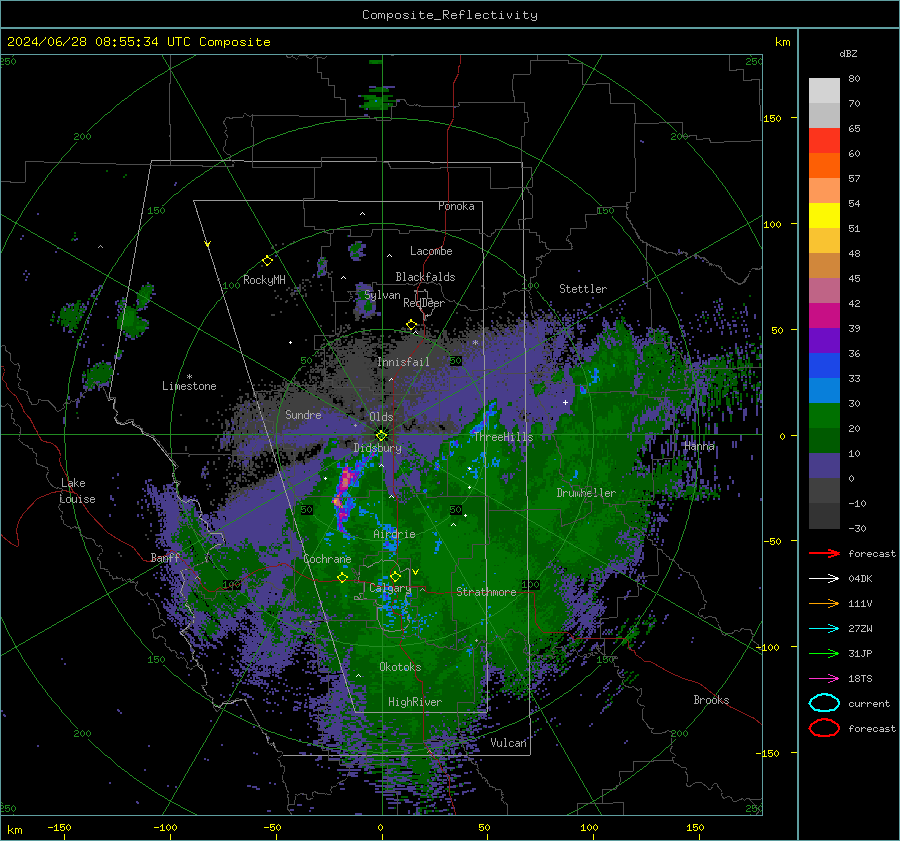The image size is (900, 841).
Task: Click the RockyMH label on map
Action: (264, 280)
